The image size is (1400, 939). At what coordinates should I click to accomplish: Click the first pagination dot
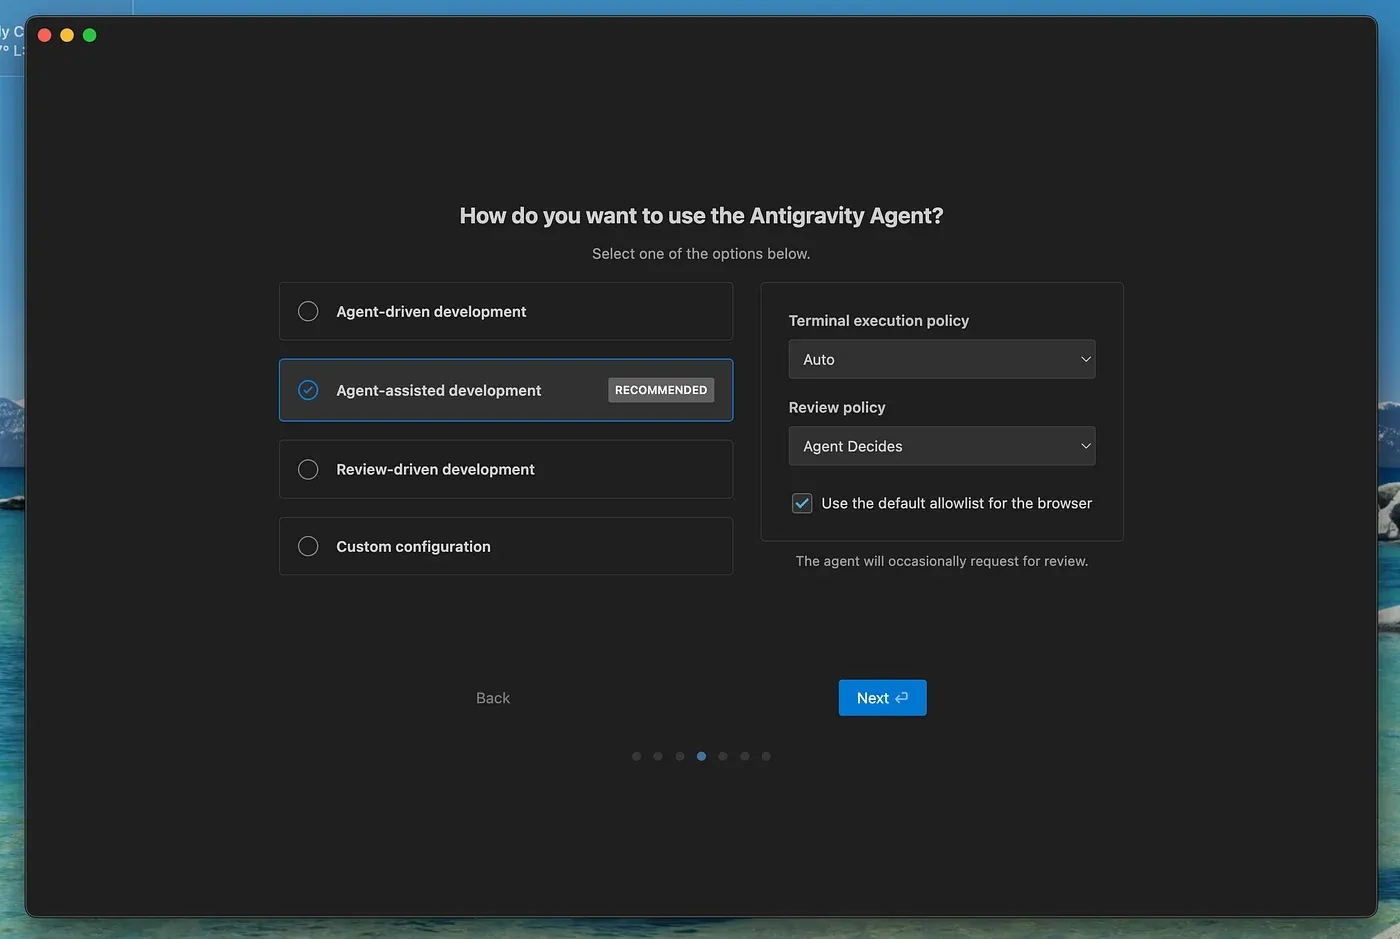click(x=637, y=756)
